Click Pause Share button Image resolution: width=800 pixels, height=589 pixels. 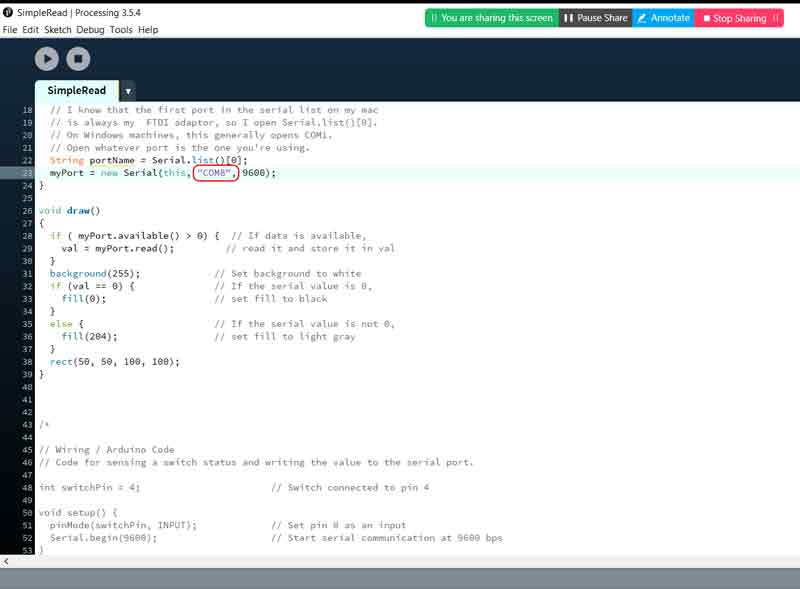[595, 18]
